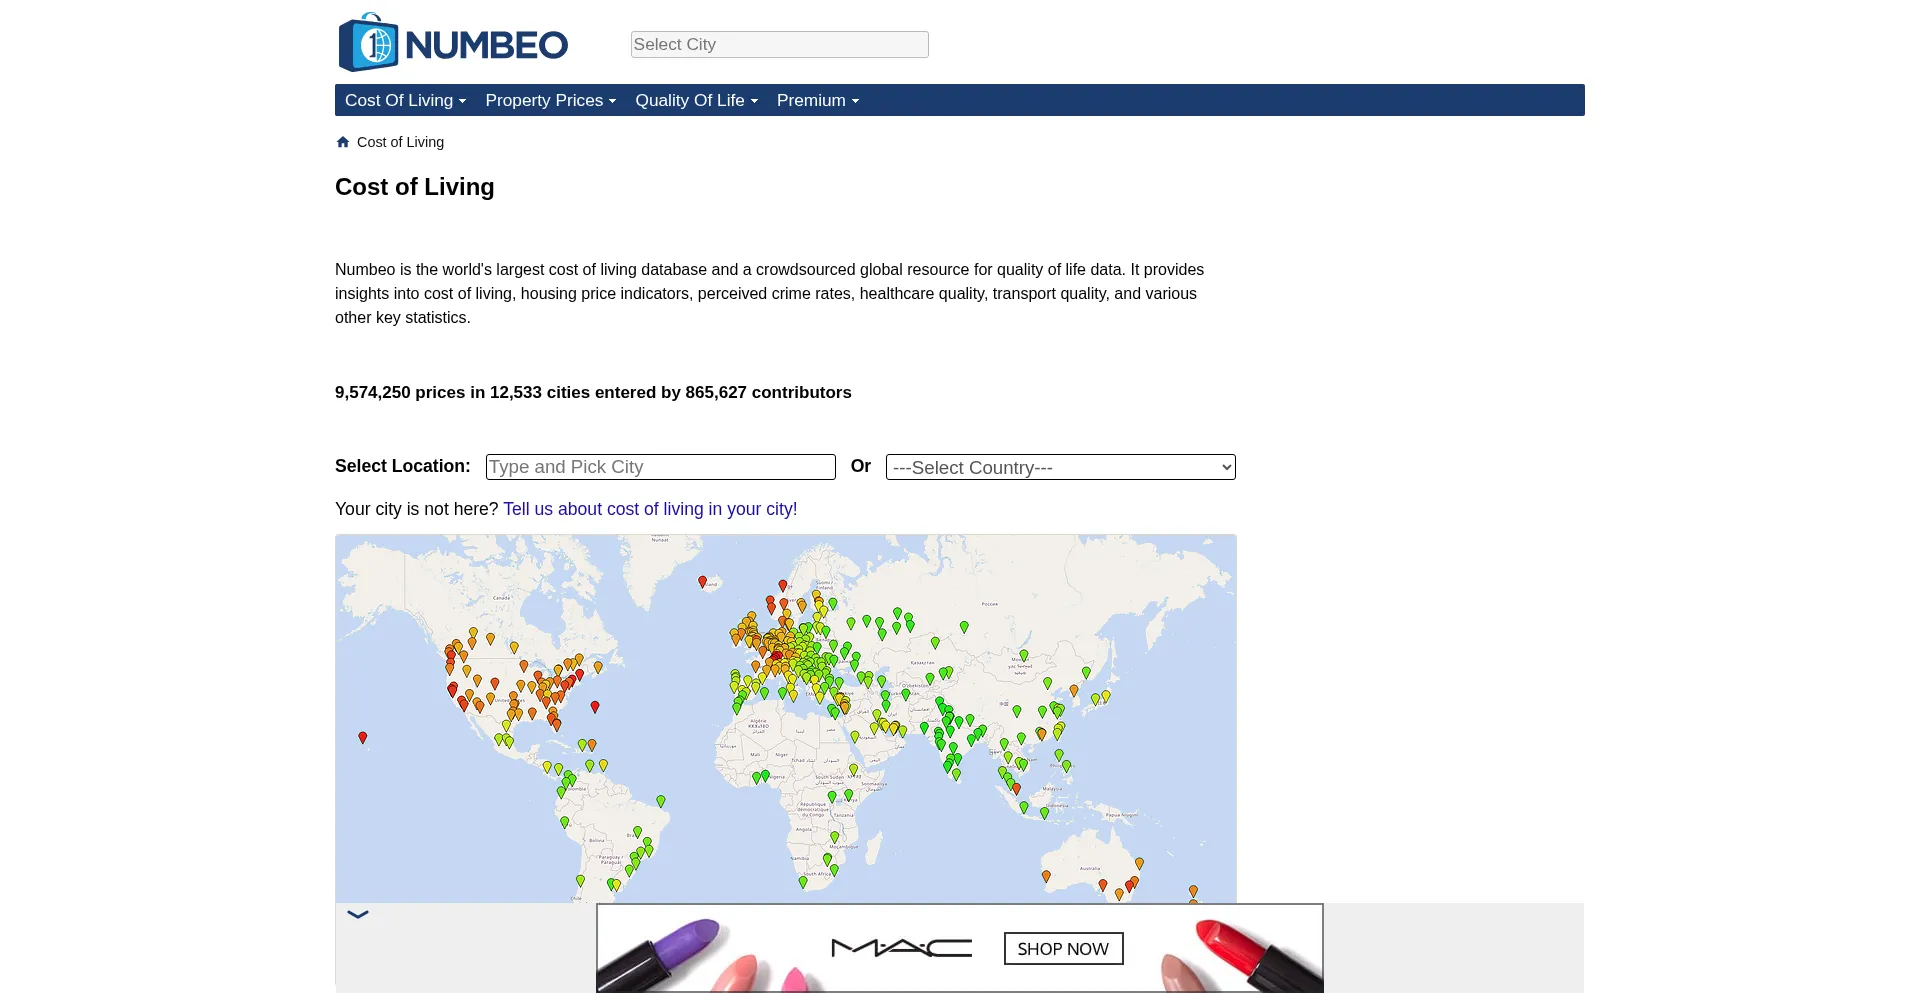The image size is (1920, 993).
Task: Click into the Type and Pick City field
Action: pyautogui.click(x=660, y=467)
